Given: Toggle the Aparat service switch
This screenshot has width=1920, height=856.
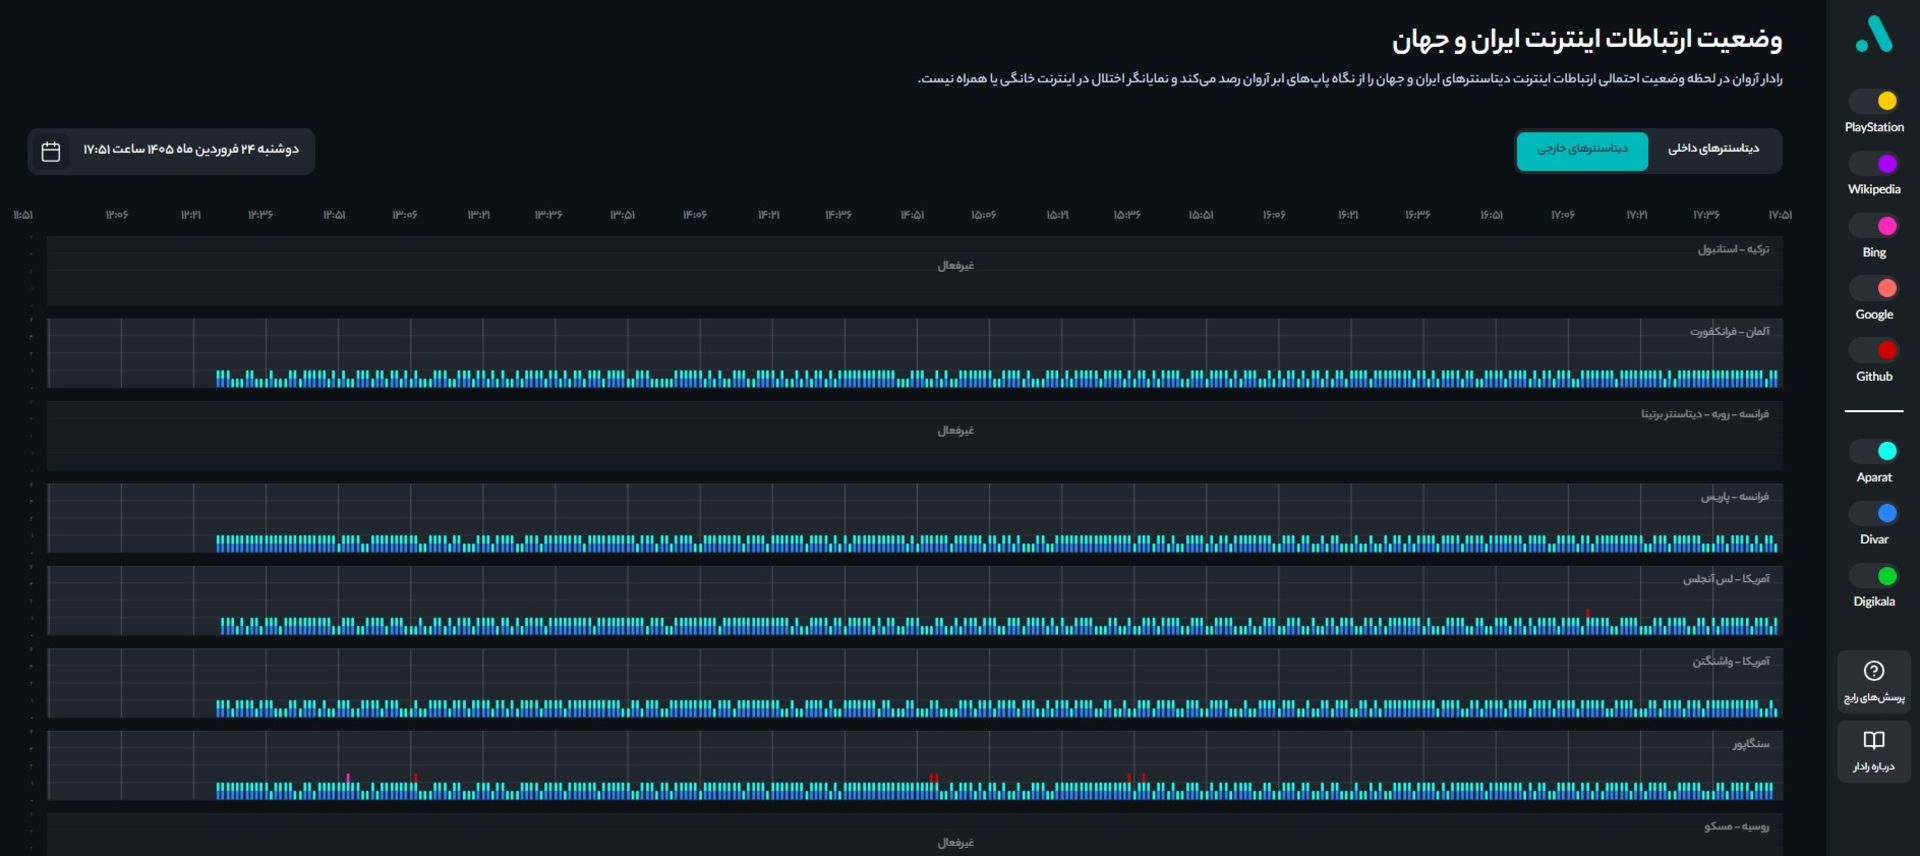Looking at the screenshot, I should click(1874, 451).
